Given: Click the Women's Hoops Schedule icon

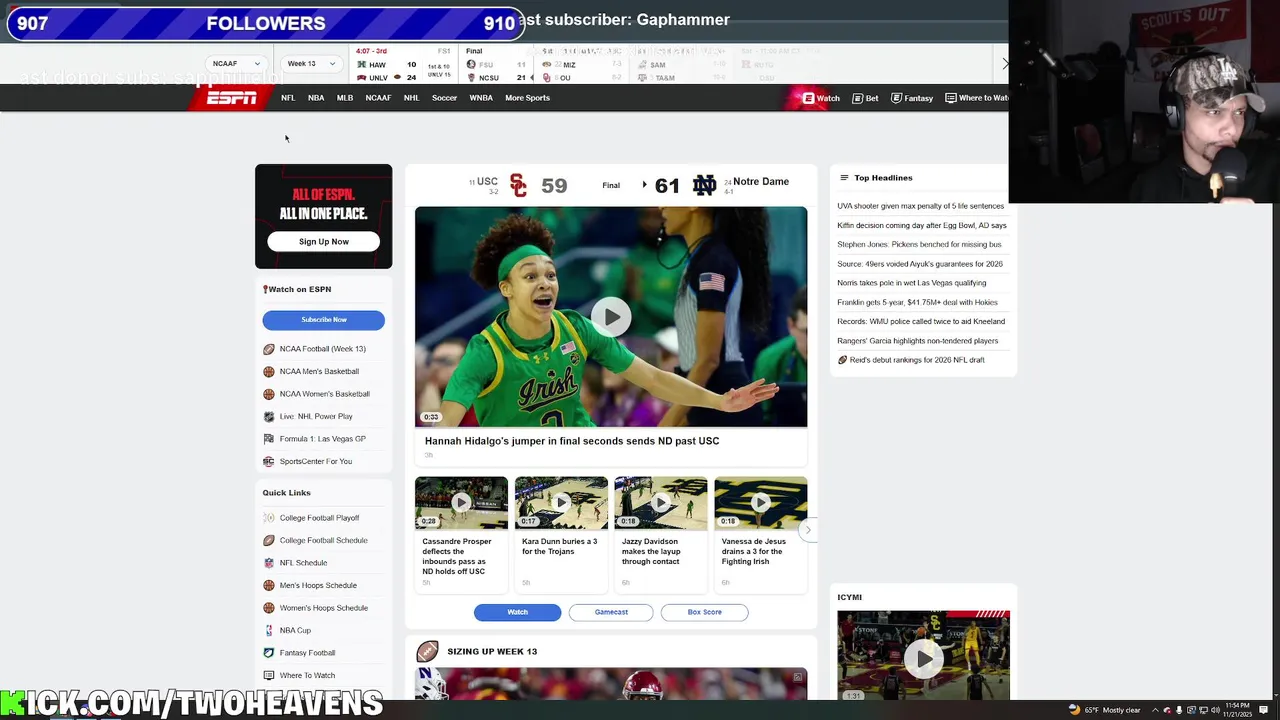Looking at the screenshot, I should tap(268, 608).
